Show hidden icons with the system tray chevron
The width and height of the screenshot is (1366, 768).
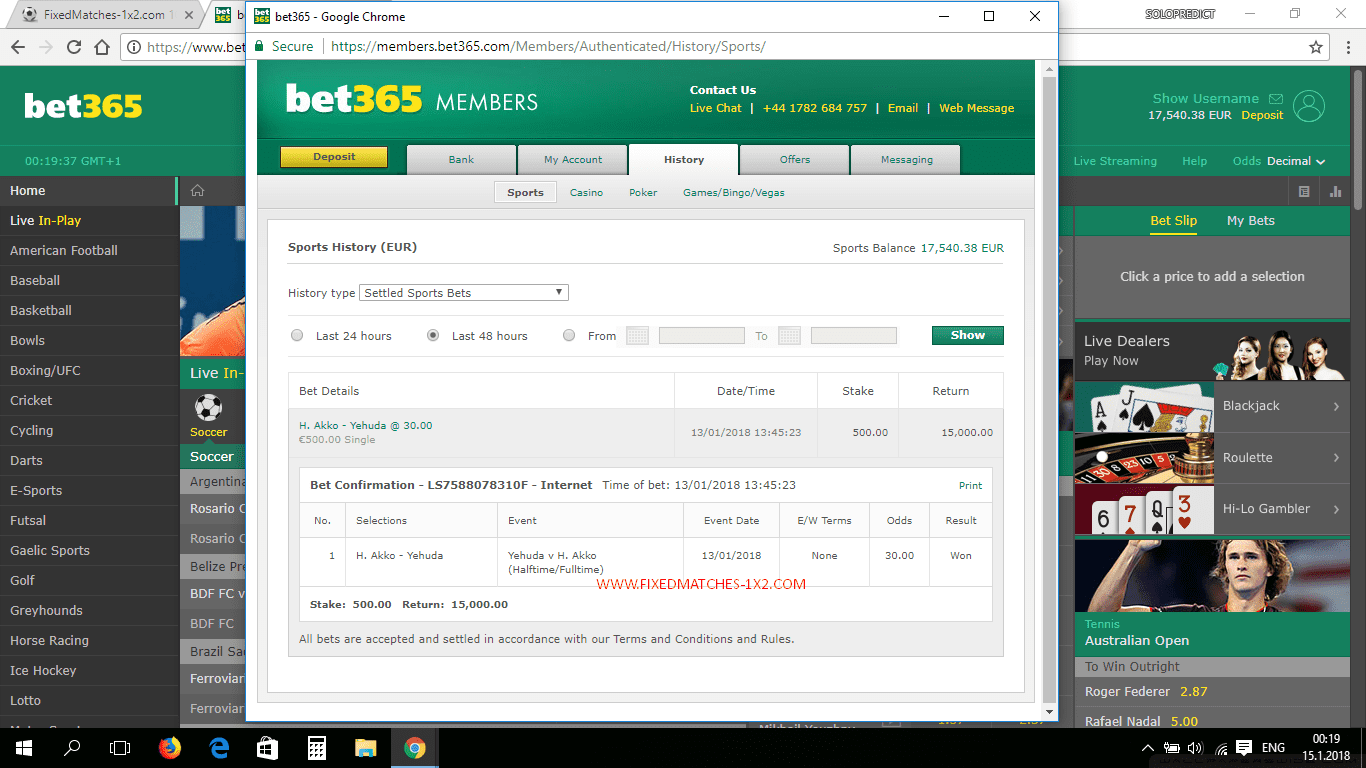click(1147, 748)
